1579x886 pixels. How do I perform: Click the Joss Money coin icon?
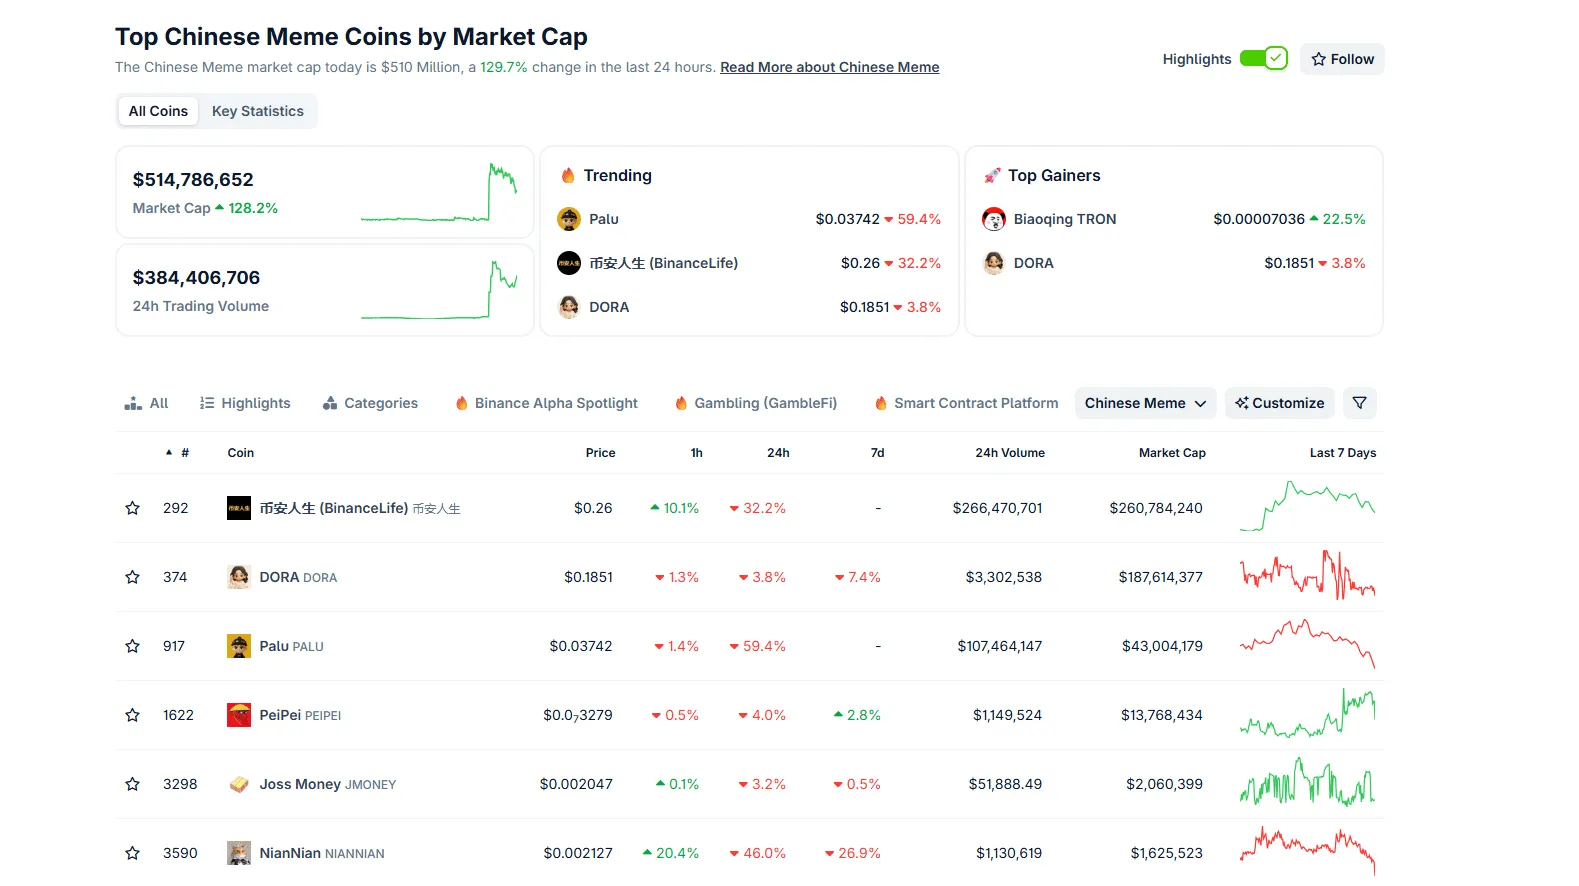238,784
